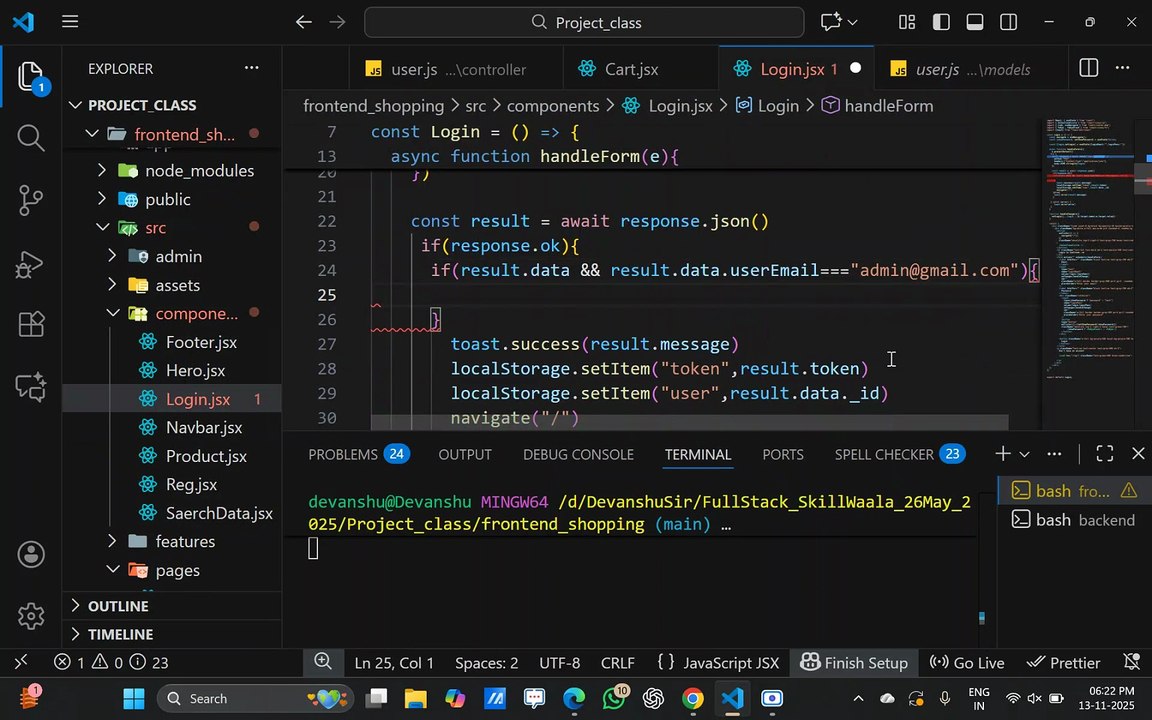Open the Accounts menu icon
Image resolution: width=1152 pixels, height=720 pixels.
(x=31, y=555)
